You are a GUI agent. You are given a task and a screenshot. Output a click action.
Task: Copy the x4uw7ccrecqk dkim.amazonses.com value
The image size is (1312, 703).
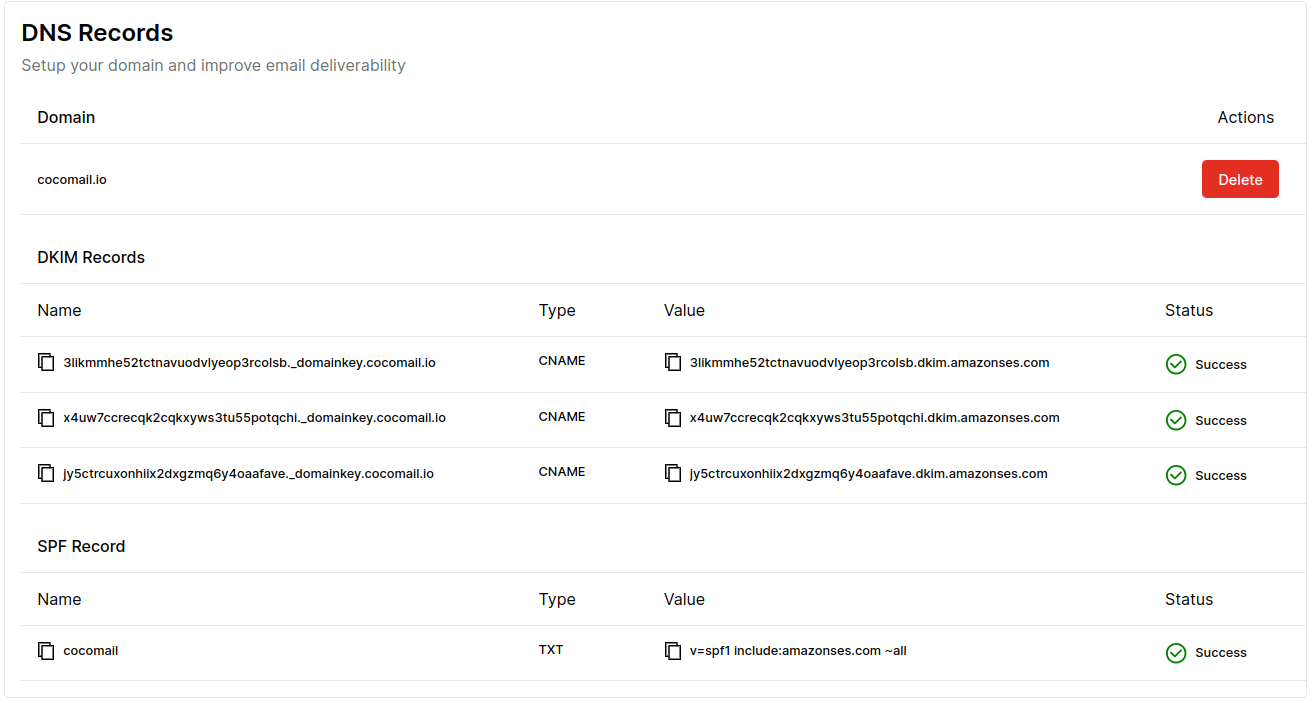[673, 418]
